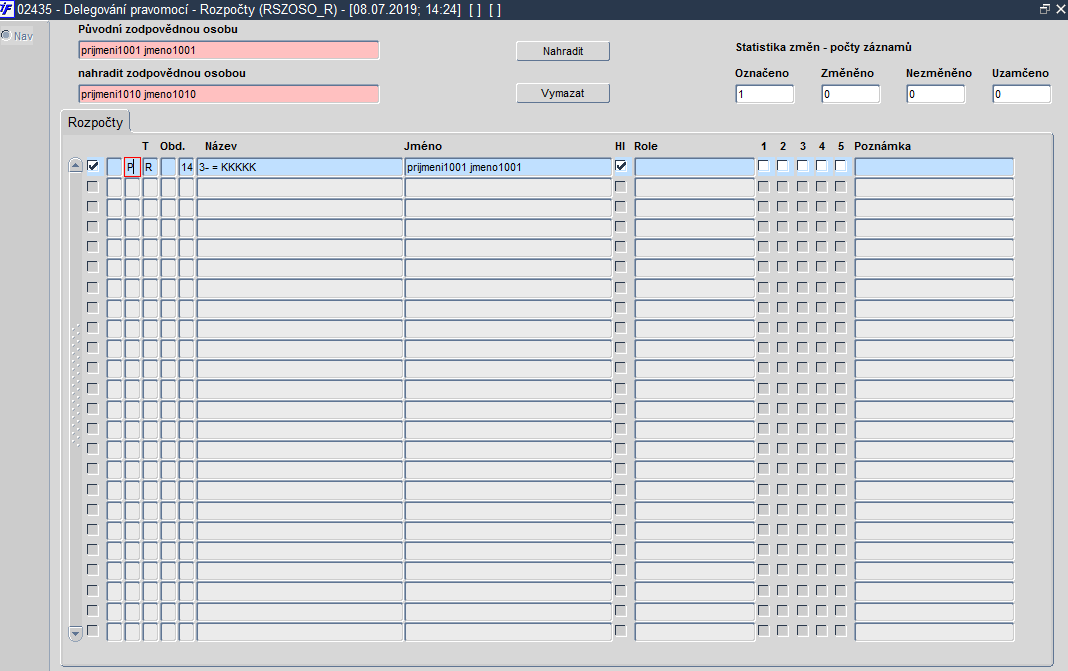Click the Název column header
Image resolution: width=1068 pixels, height=671 pixels.
coord(221,146)
